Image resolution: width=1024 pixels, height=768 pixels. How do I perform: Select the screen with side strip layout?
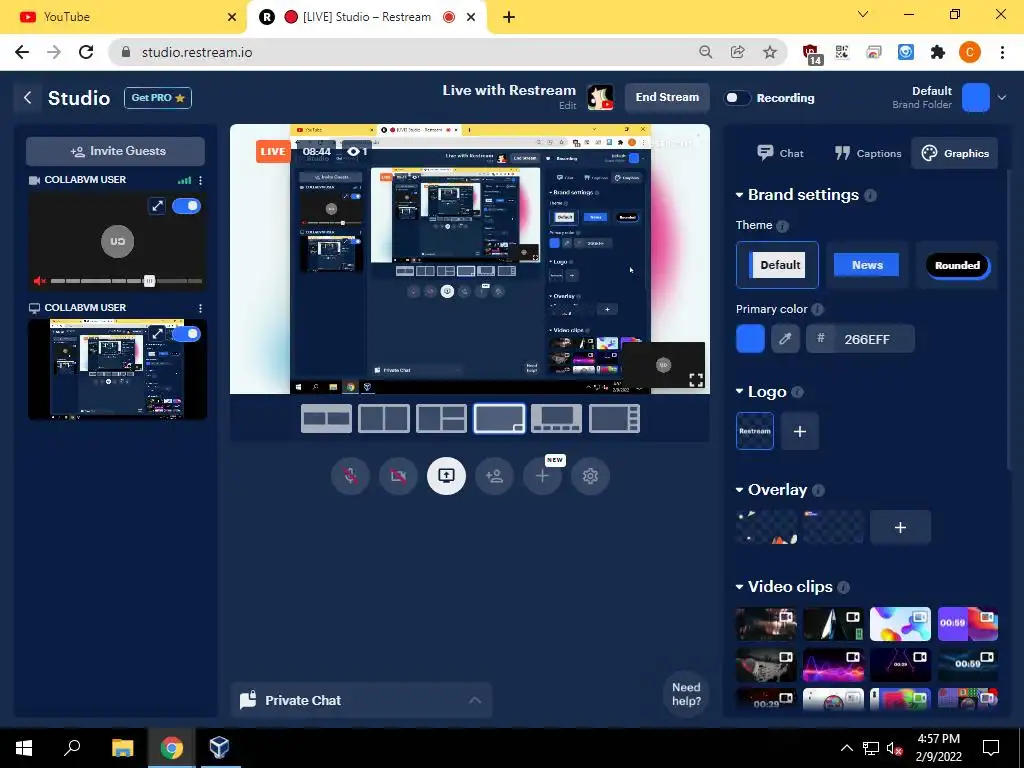coord(615,419)
